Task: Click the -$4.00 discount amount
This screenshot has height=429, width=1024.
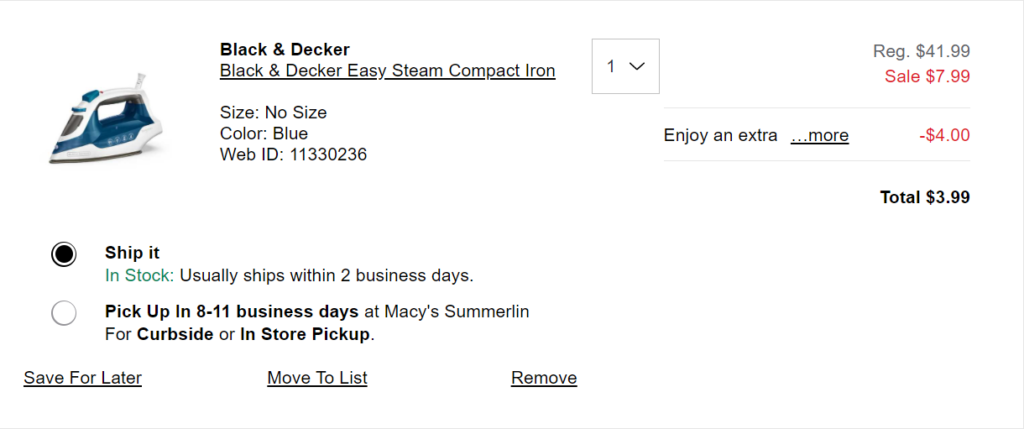Action: click(x=944, y=135)
